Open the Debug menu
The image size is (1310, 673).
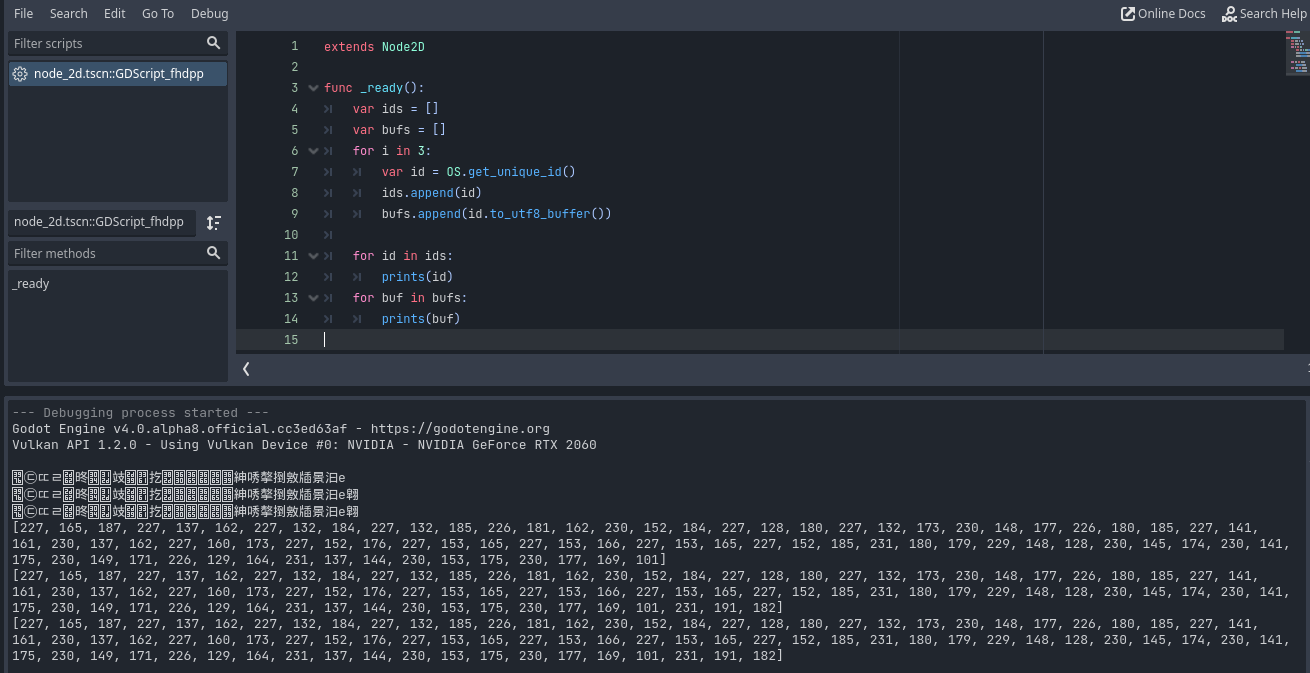[x=209, y=13]
